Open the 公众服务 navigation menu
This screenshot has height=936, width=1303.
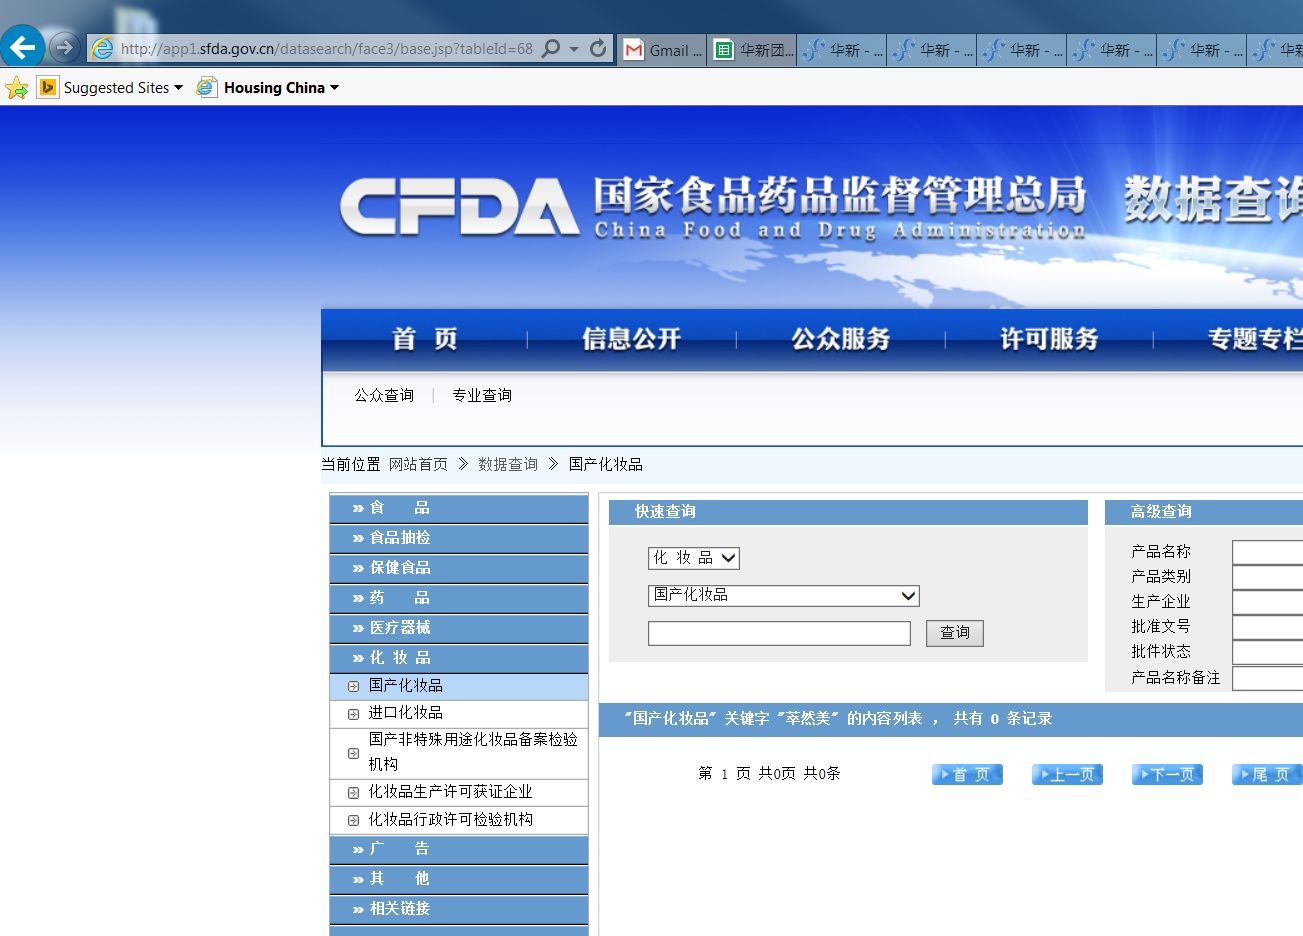tap(840, 339)
